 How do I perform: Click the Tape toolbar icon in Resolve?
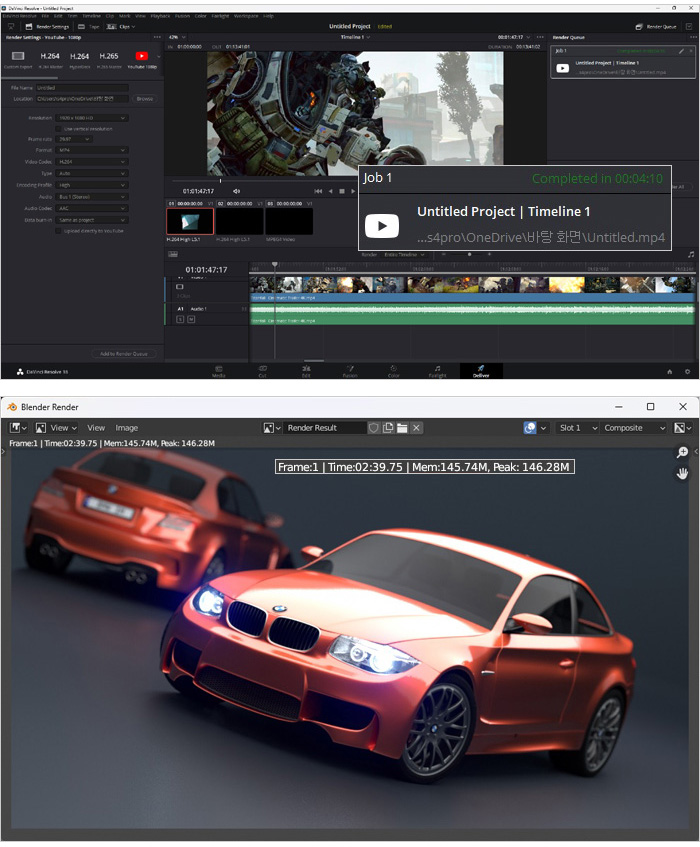82,26
